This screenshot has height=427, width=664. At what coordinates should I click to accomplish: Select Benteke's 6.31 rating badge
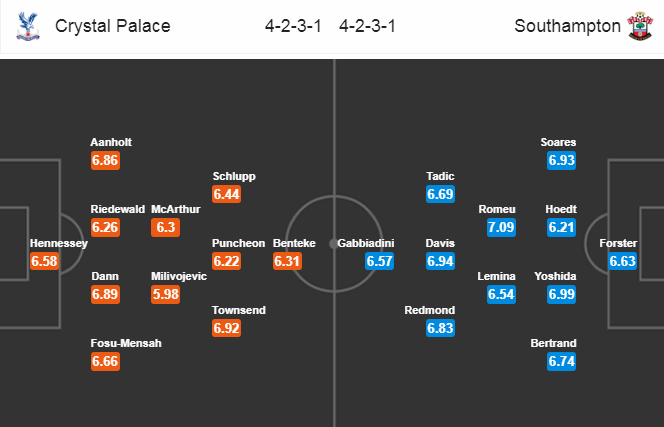click(x=287, y=261)
